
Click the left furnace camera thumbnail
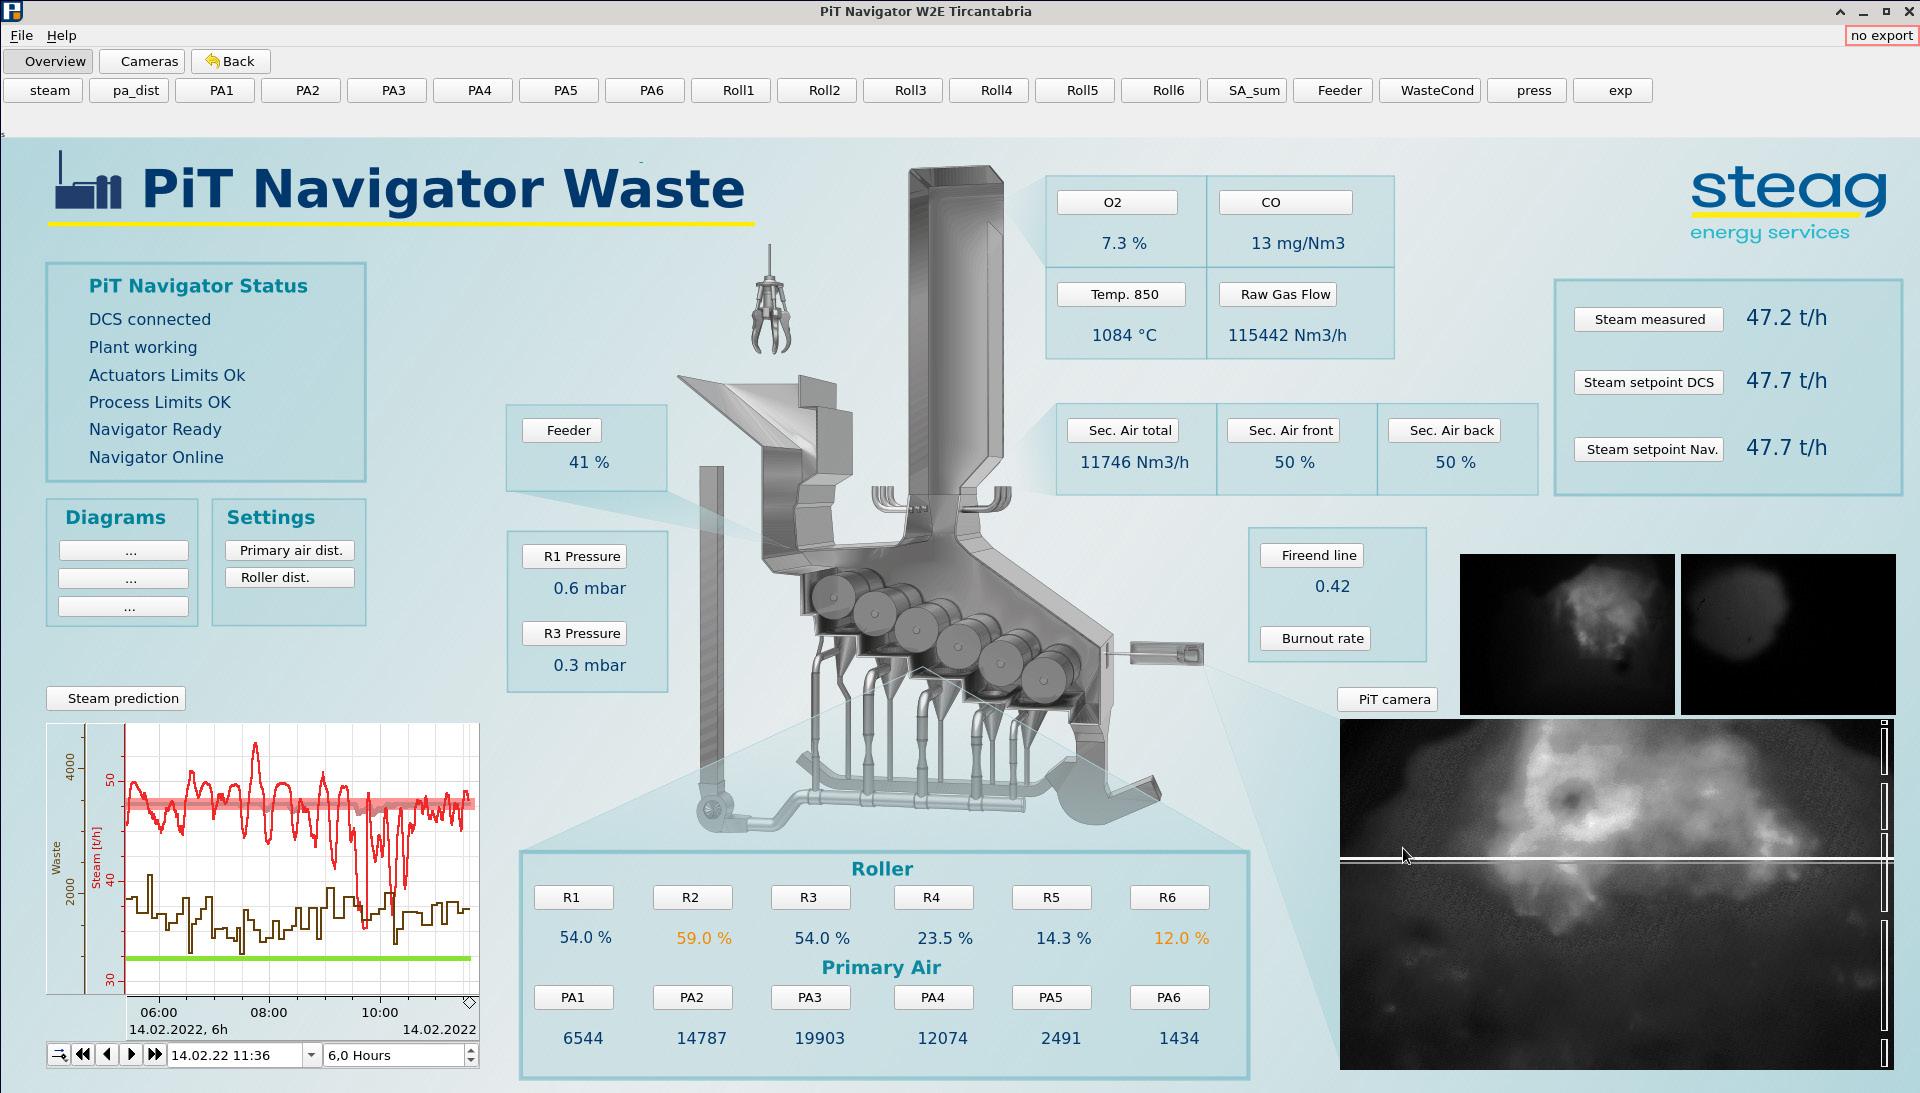1566,634
